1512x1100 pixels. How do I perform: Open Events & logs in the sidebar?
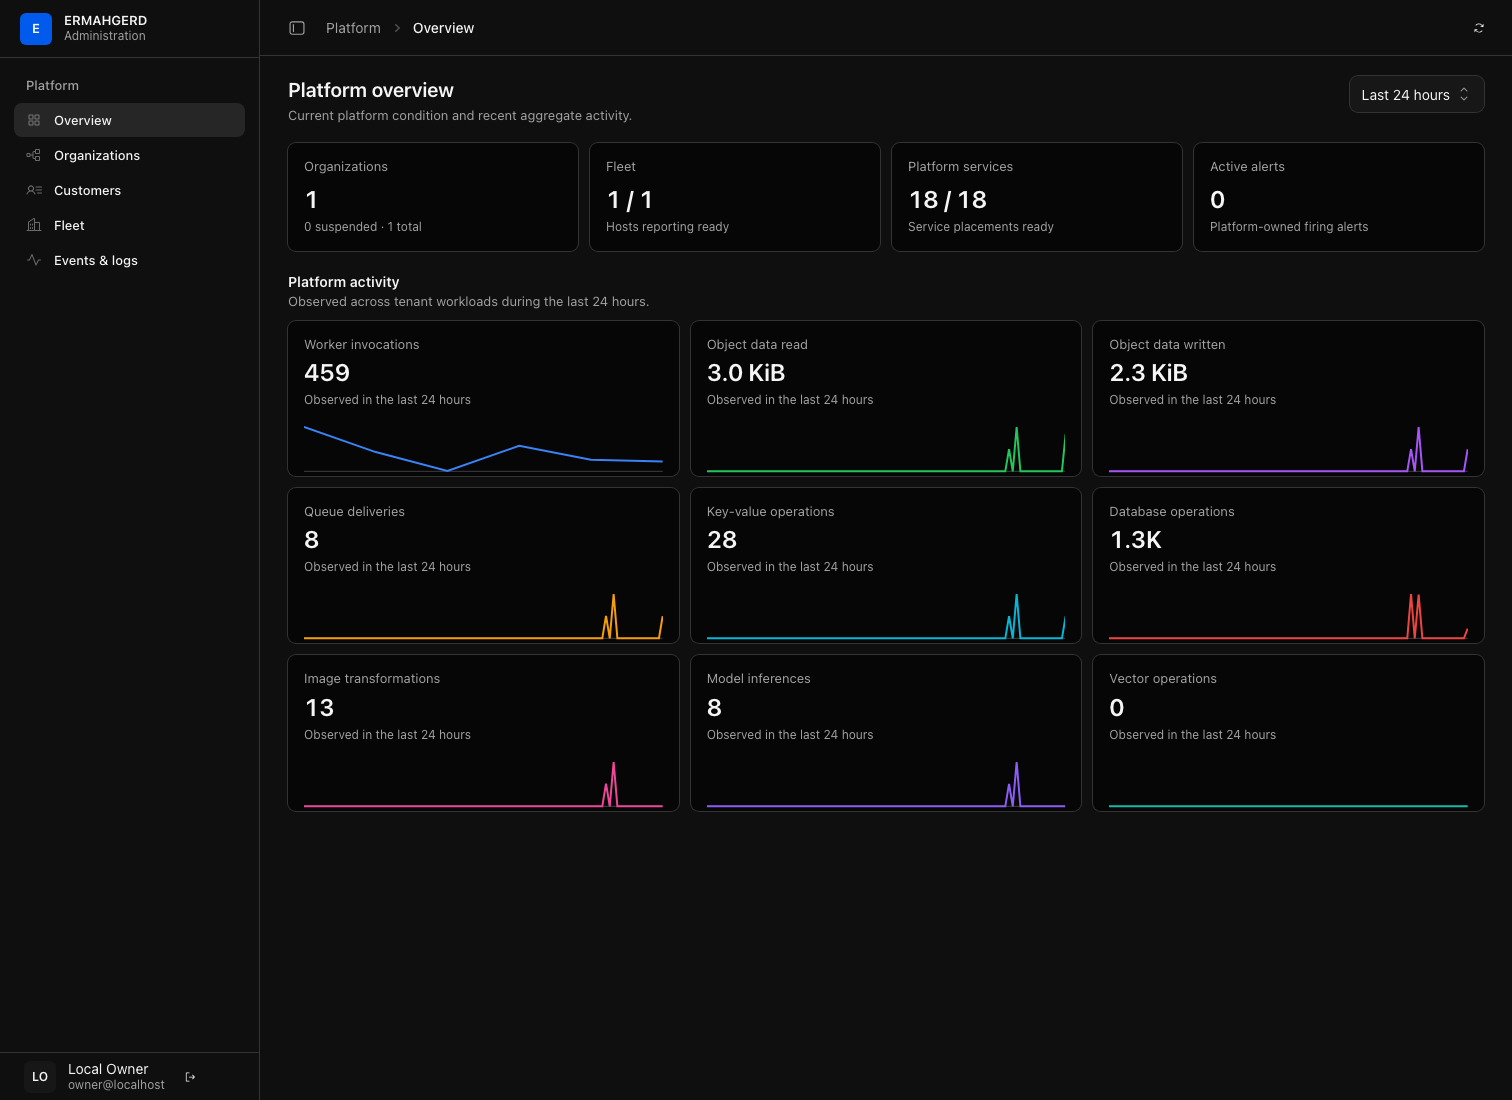coord(129,260)
